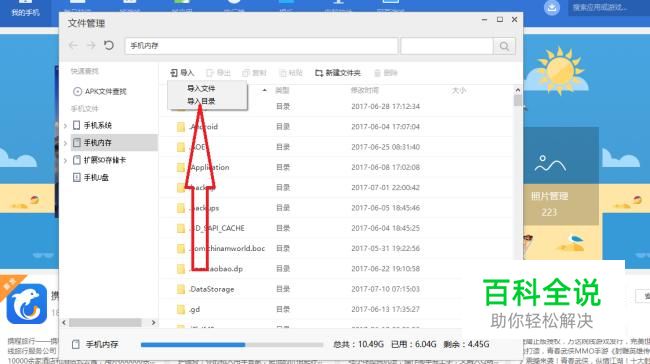
Task: Click the back navigation arrow
Action: coord(73,46)
